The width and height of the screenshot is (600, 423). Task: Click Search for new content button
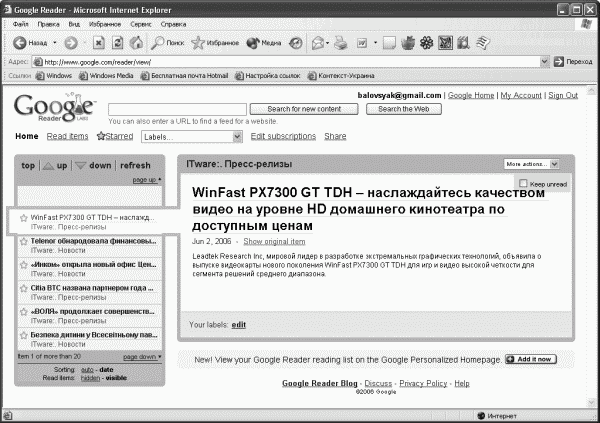pyautogui.click(x=304, y=109)
